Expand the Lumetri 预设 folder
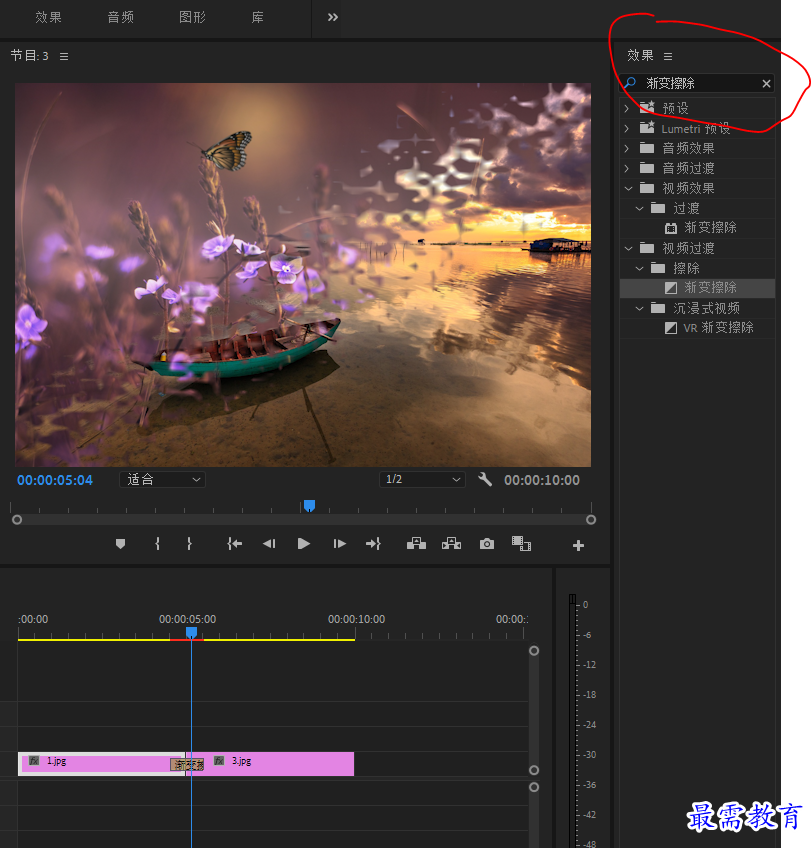 click(x=627, y=129)
